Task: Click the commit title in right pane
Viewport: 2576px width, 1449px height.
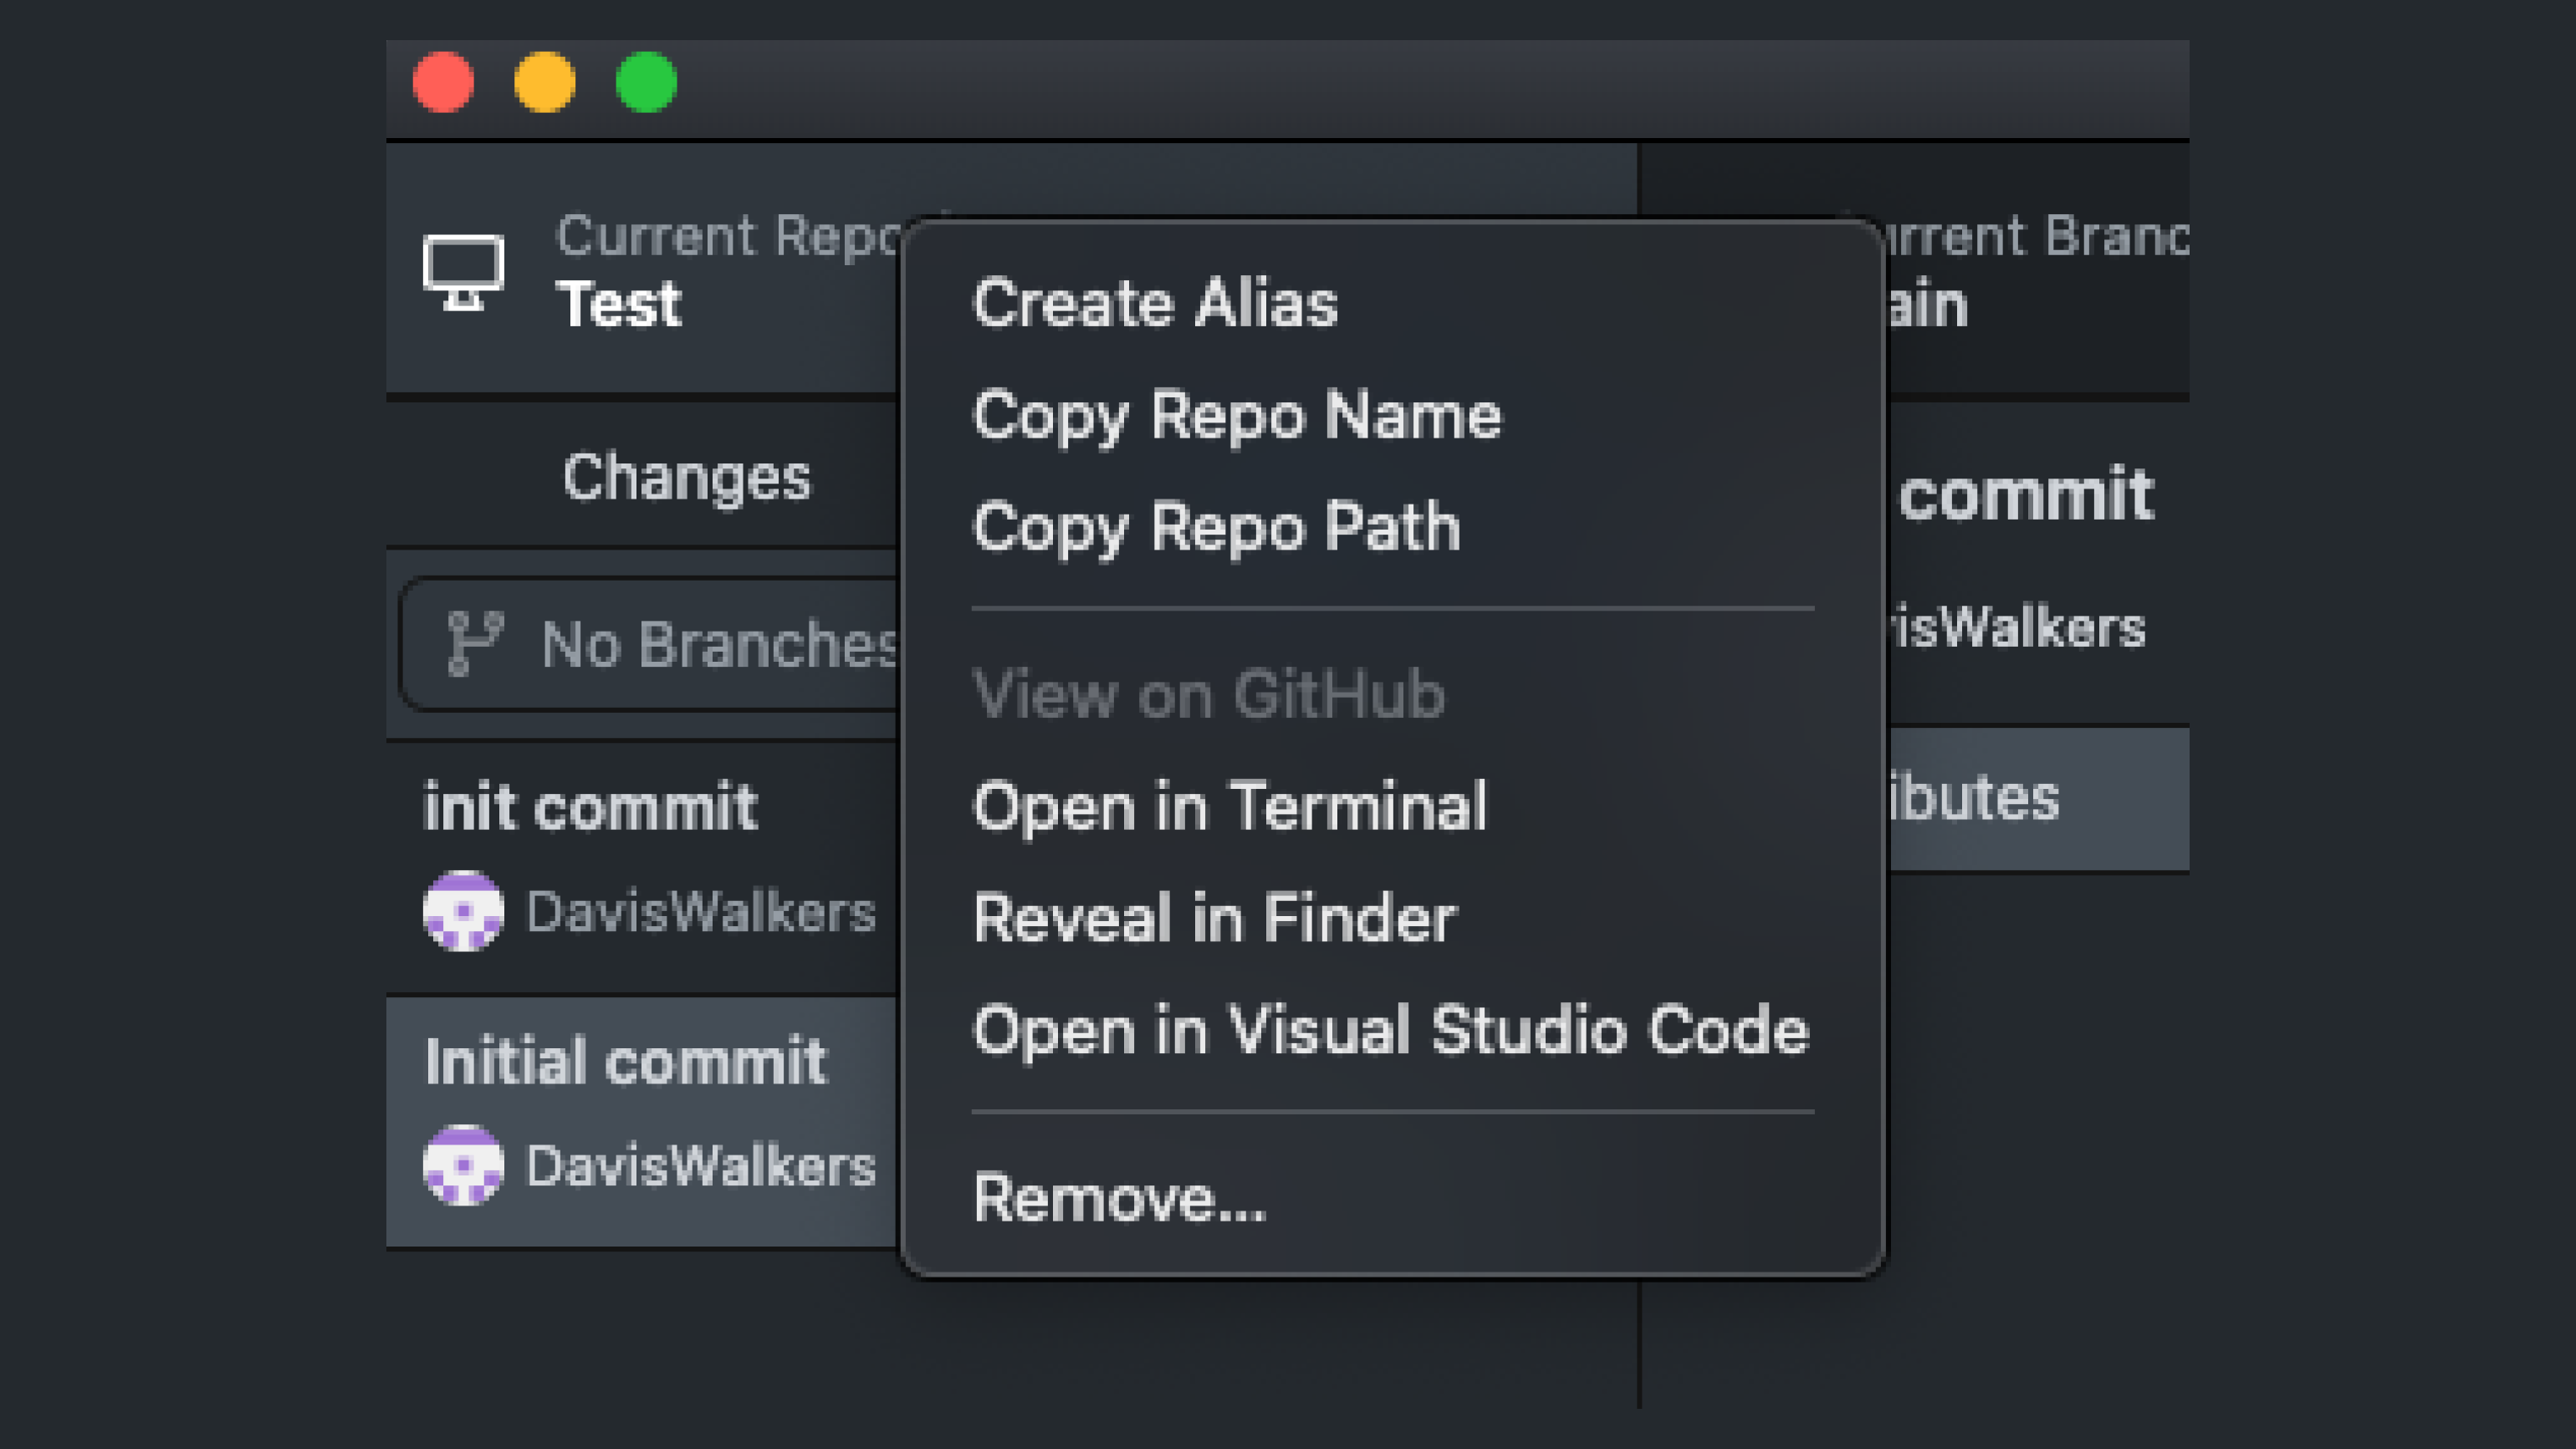Action: [x=2026, y=494]
